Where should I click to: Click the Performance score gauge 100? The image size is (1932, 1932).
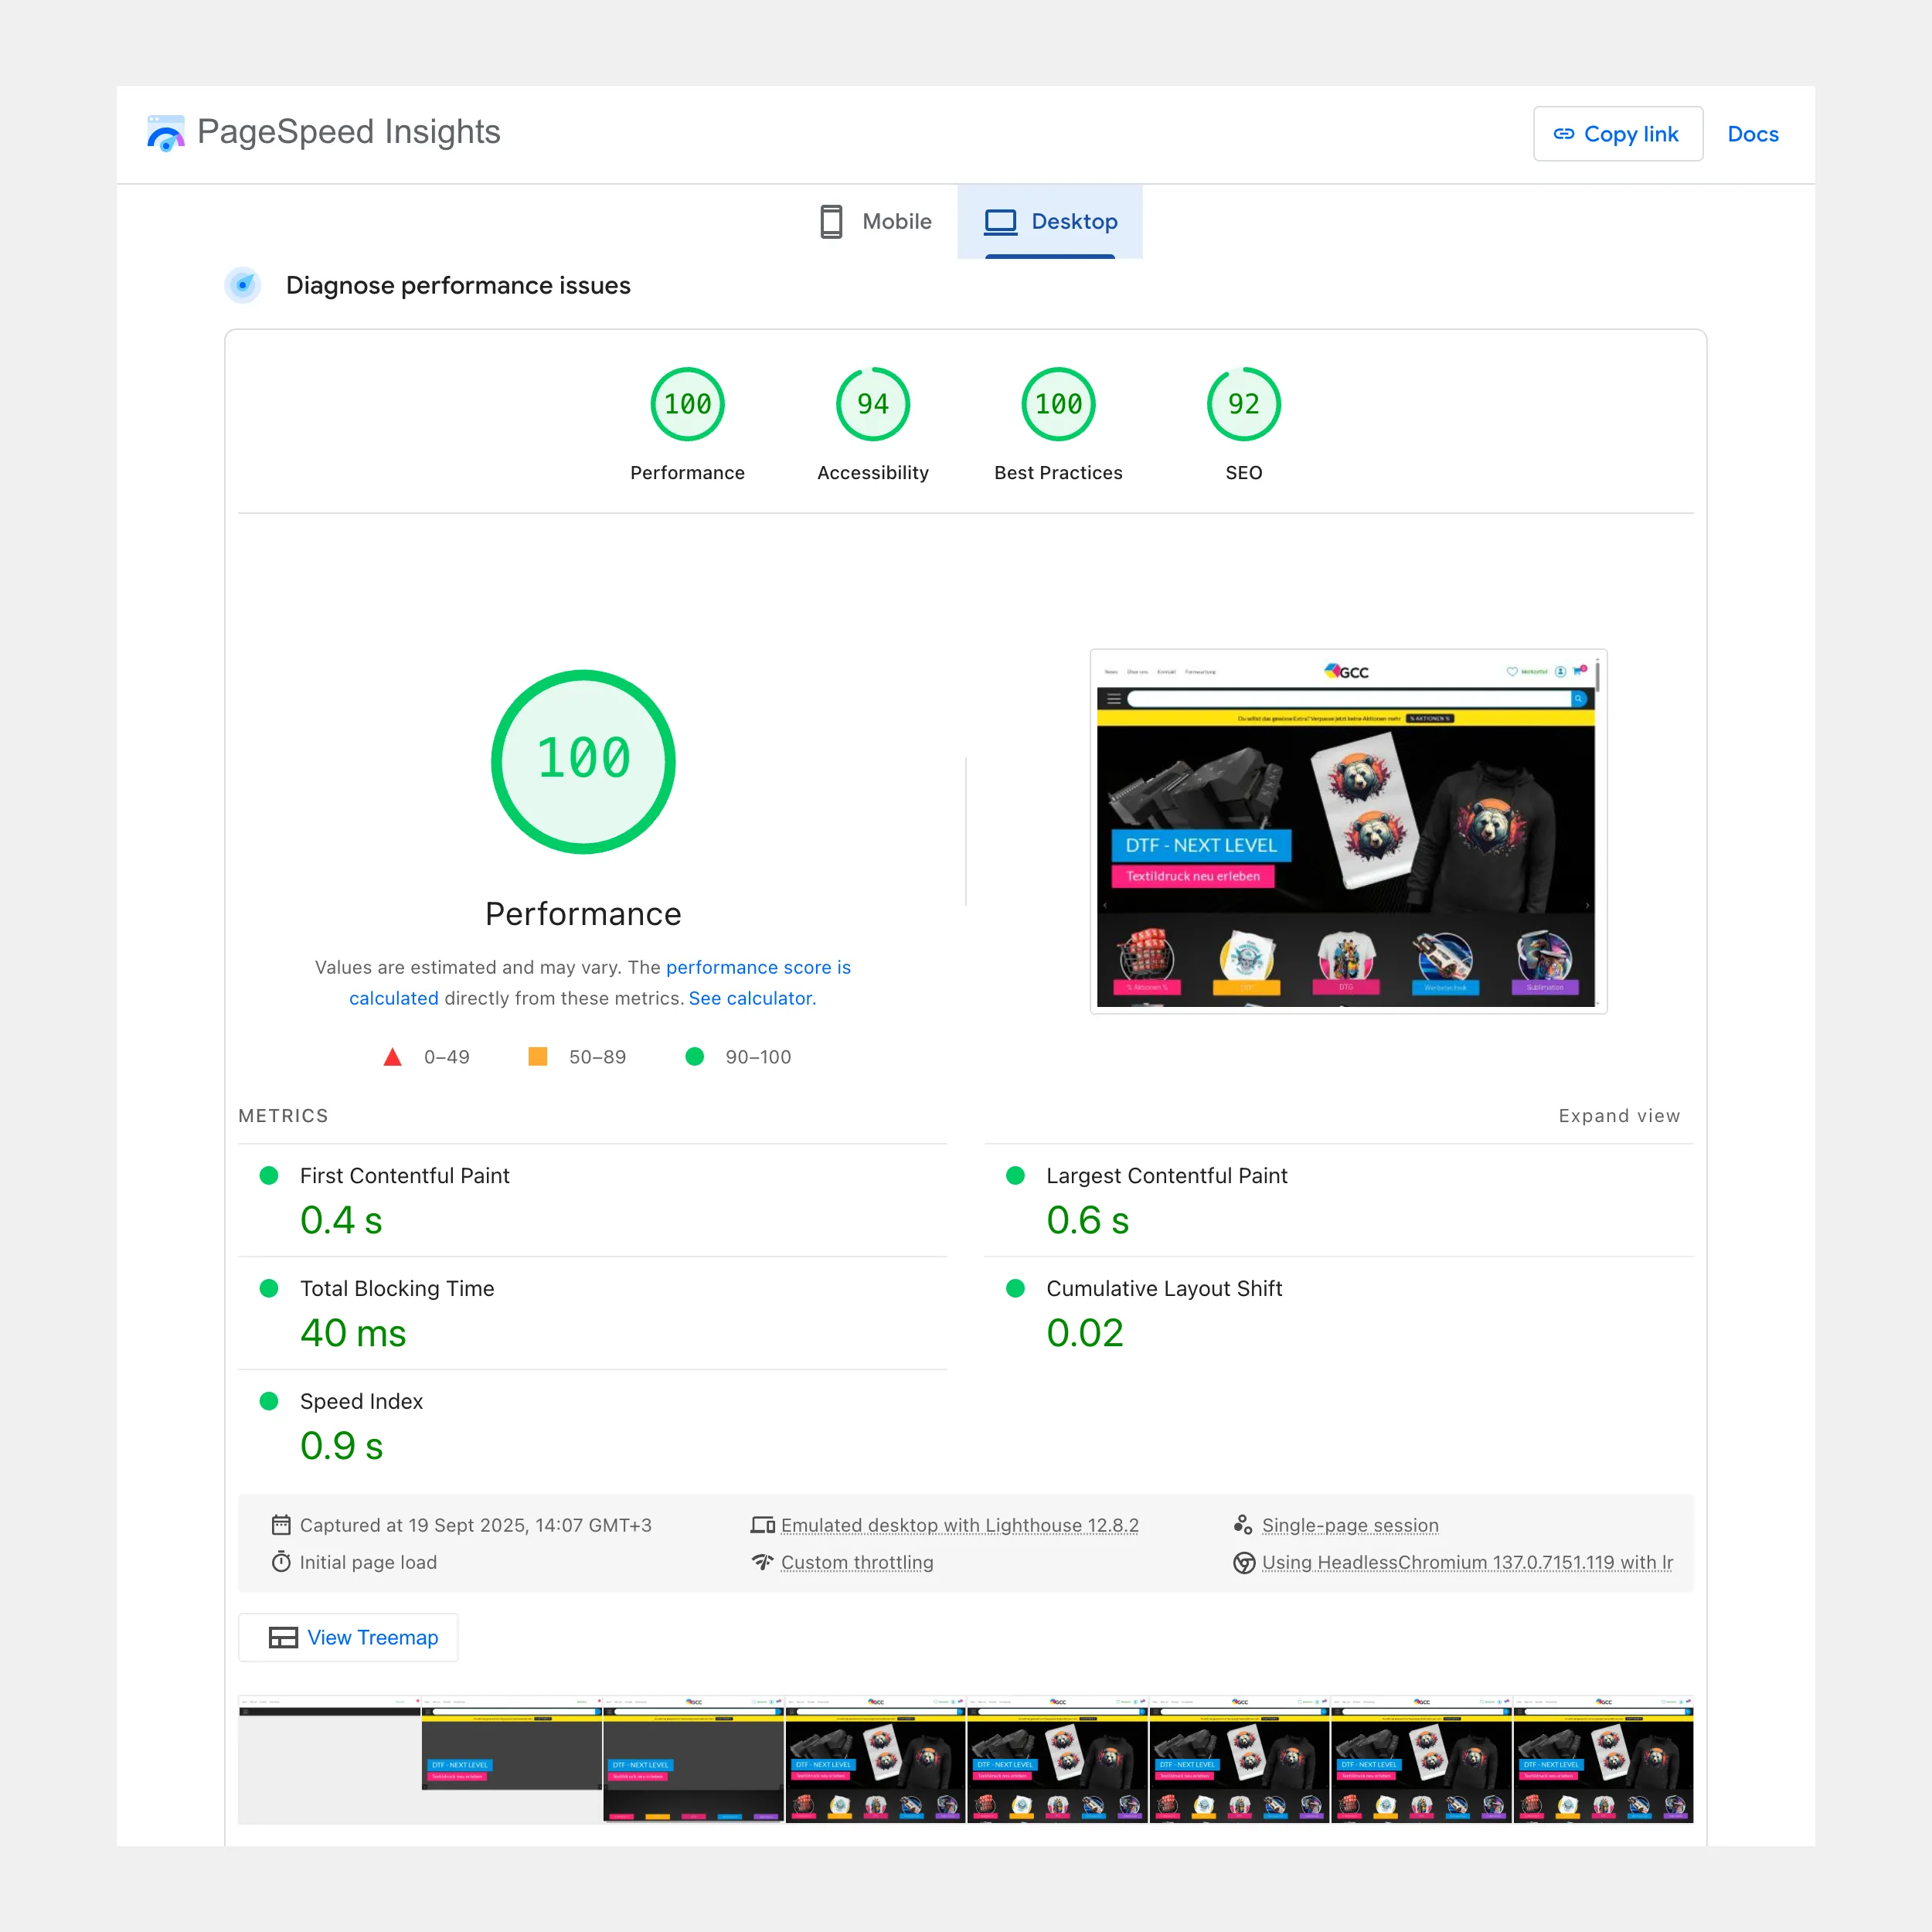click(687, 404)
